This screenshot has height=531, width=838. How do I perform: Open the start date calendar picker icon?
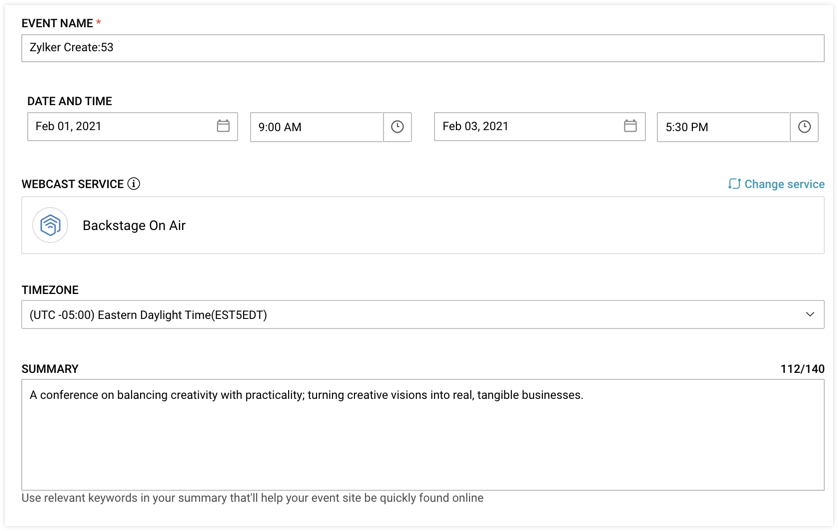[223, 126]
